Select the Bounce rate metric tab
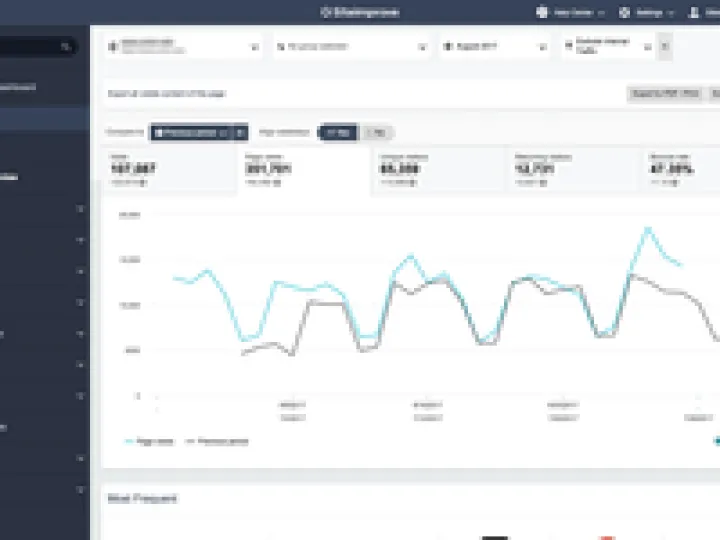720x540 pixels. pos(680,170)
